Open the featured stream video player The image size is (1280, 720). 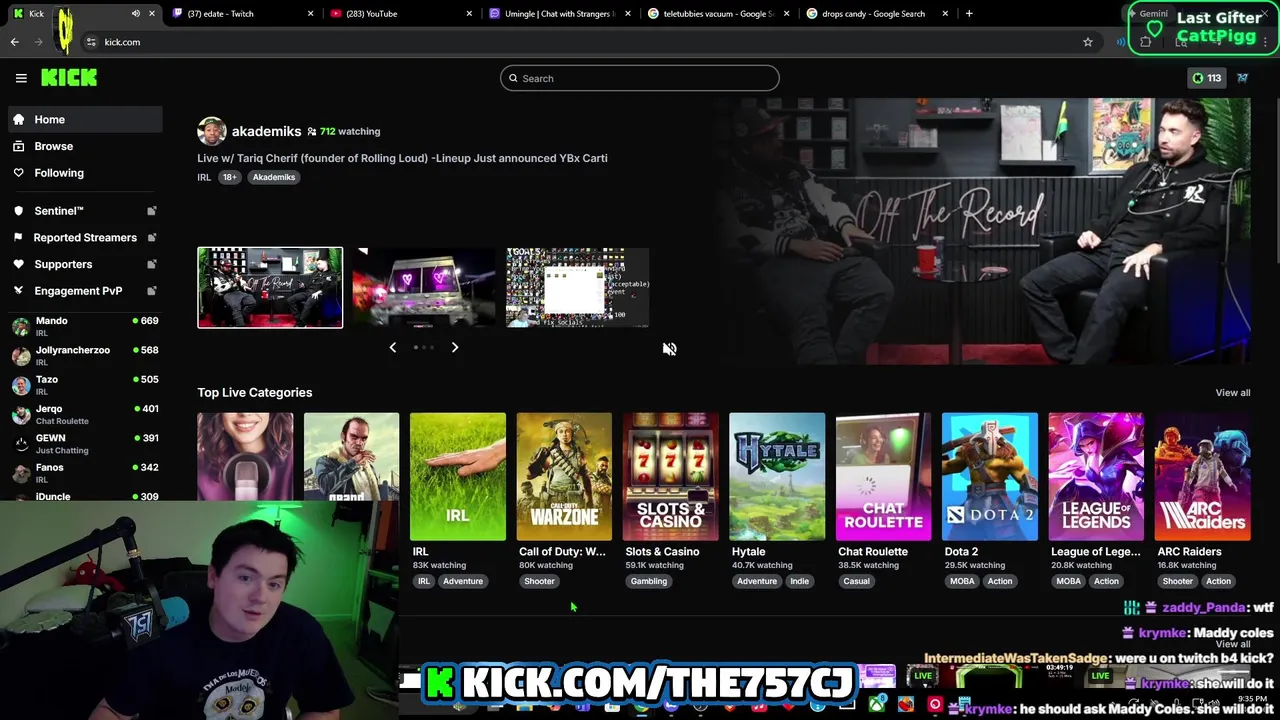pyautogui.click(x=980, y=231)
